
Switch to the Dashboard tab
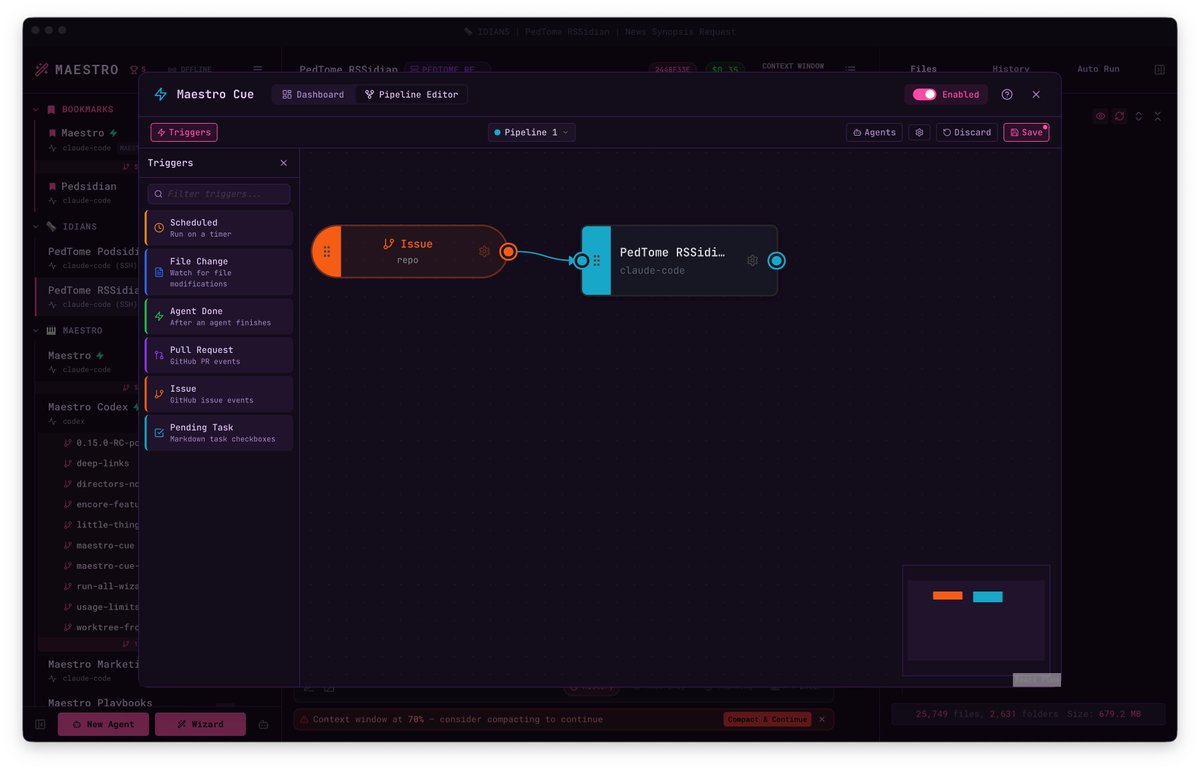(313, 94)
